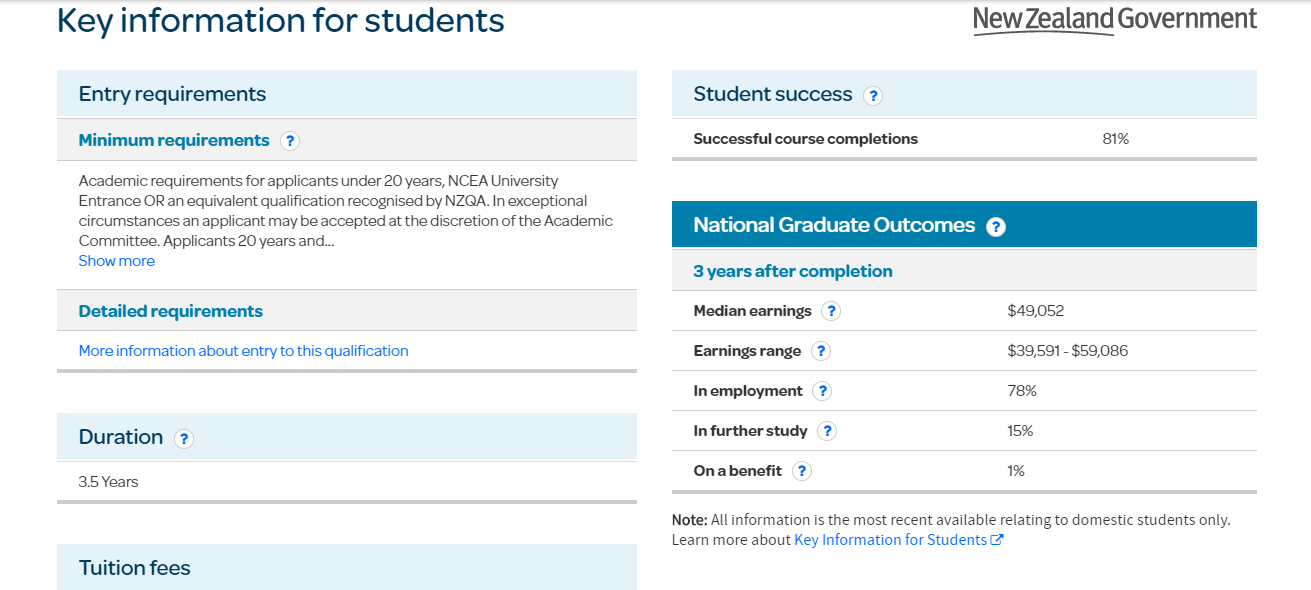Select the 1% on a benefit value
The image size is (1311, 590).
click(x=1016, y=471)
